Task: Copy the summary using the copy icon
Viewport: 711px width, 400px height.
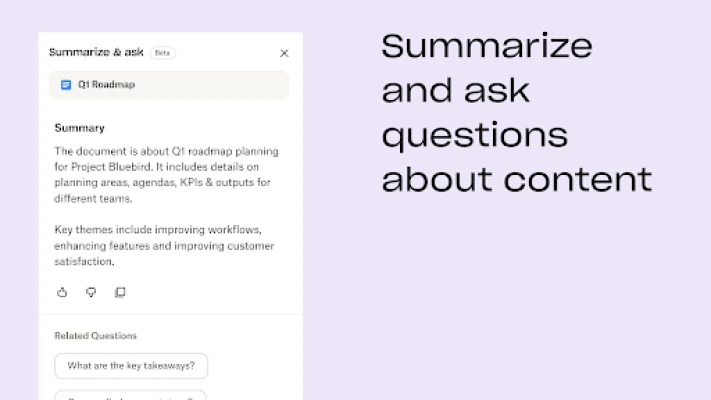Action: [120, 293]
